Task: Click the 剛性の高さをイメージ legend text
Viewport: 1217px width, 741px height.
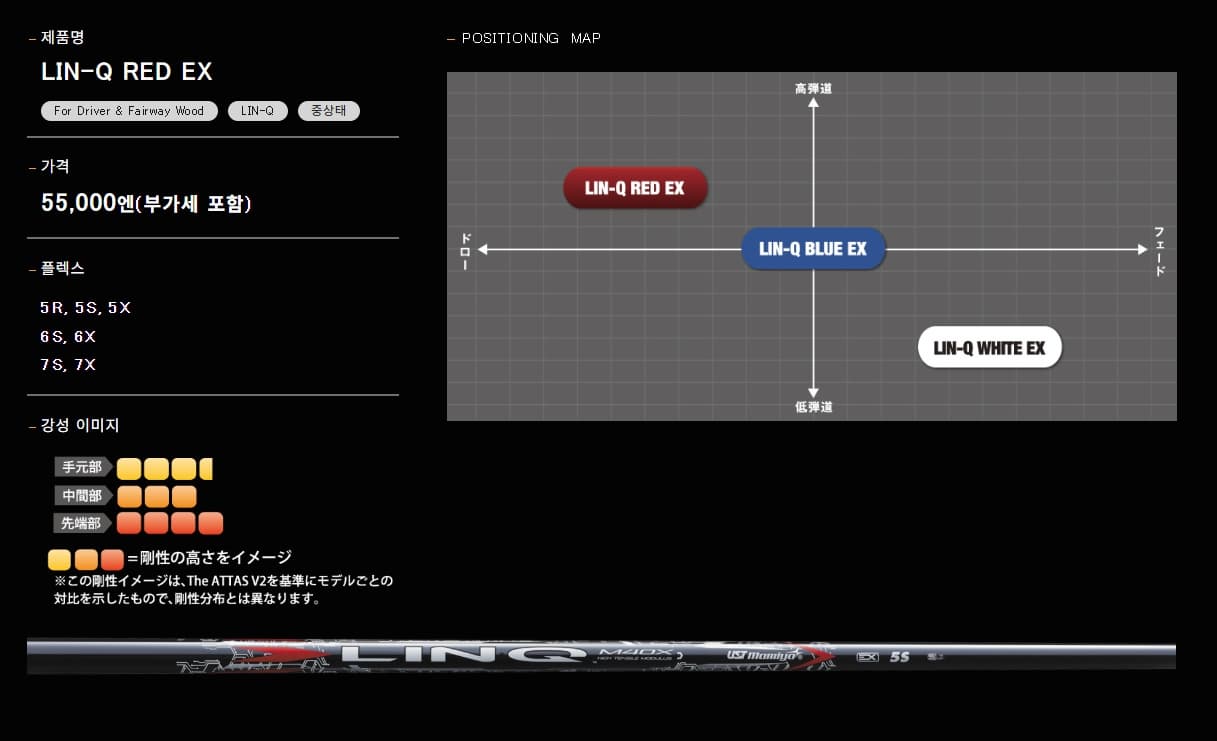Action: pyautogui.click(x=215, y=558)
